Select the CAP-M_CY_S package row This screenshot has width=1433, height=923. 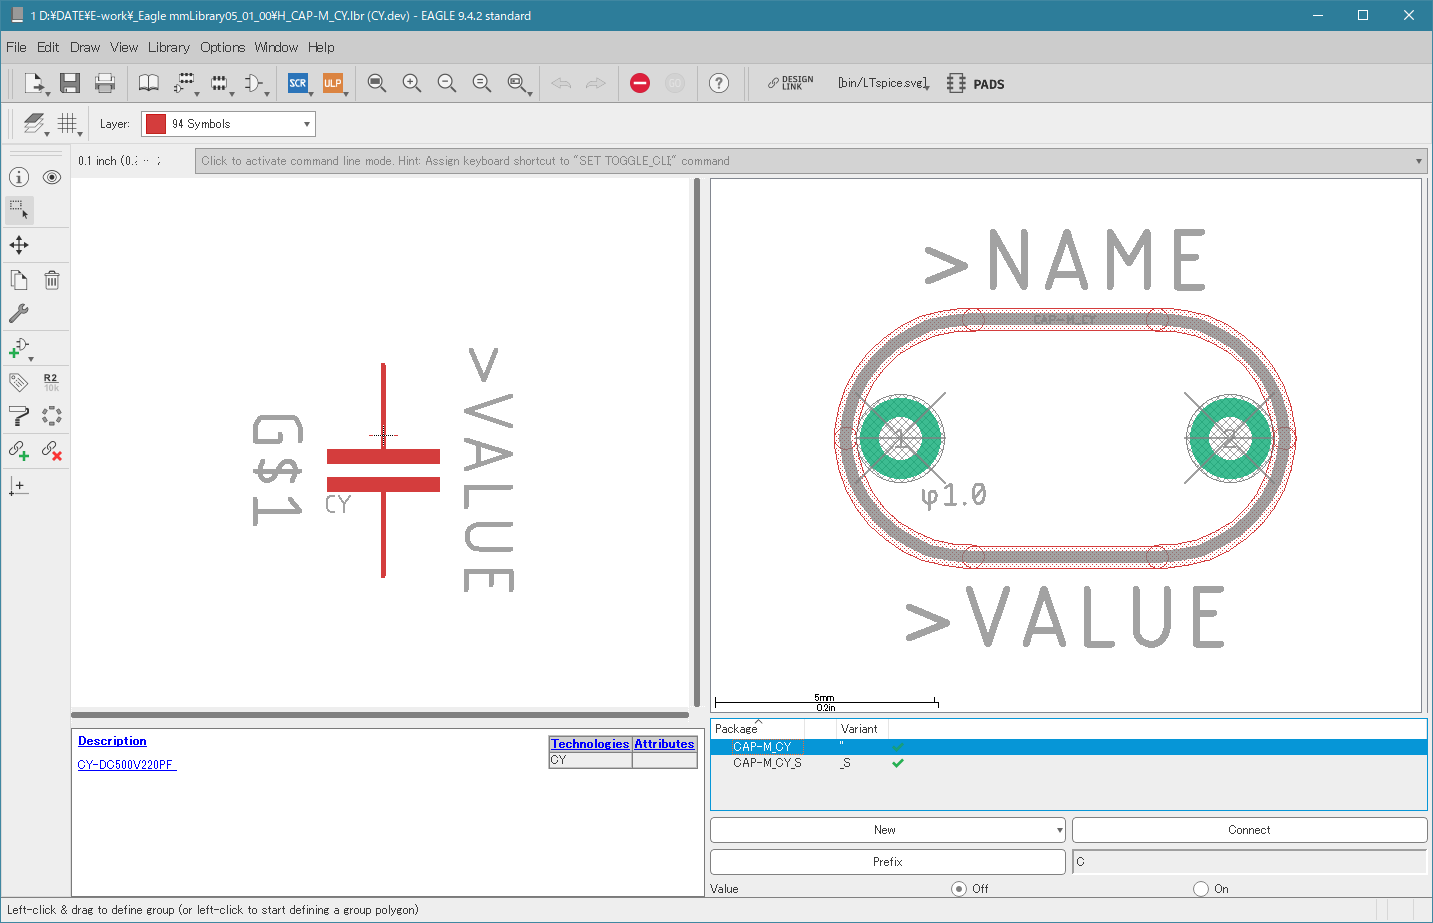pos(1068,763)
